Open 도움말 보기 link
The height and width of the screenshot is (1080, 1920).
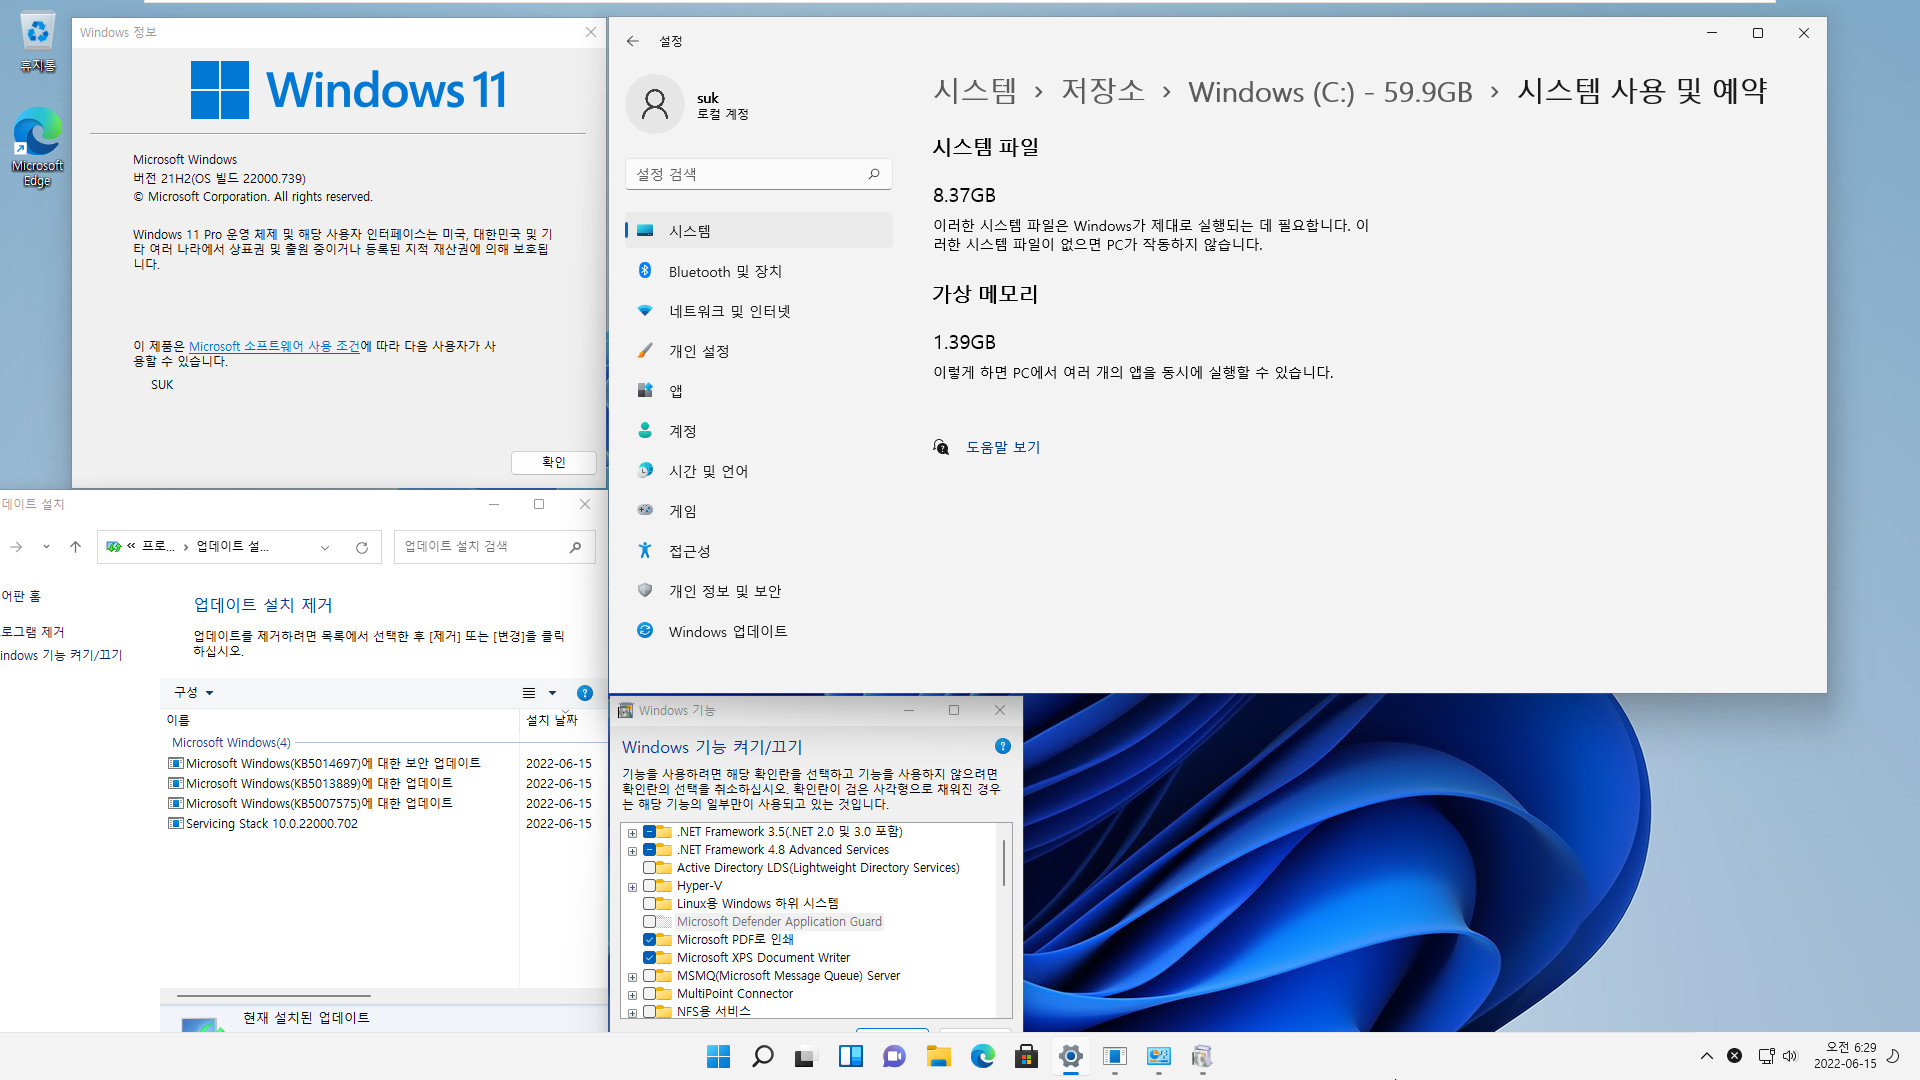pos(1003,447)
